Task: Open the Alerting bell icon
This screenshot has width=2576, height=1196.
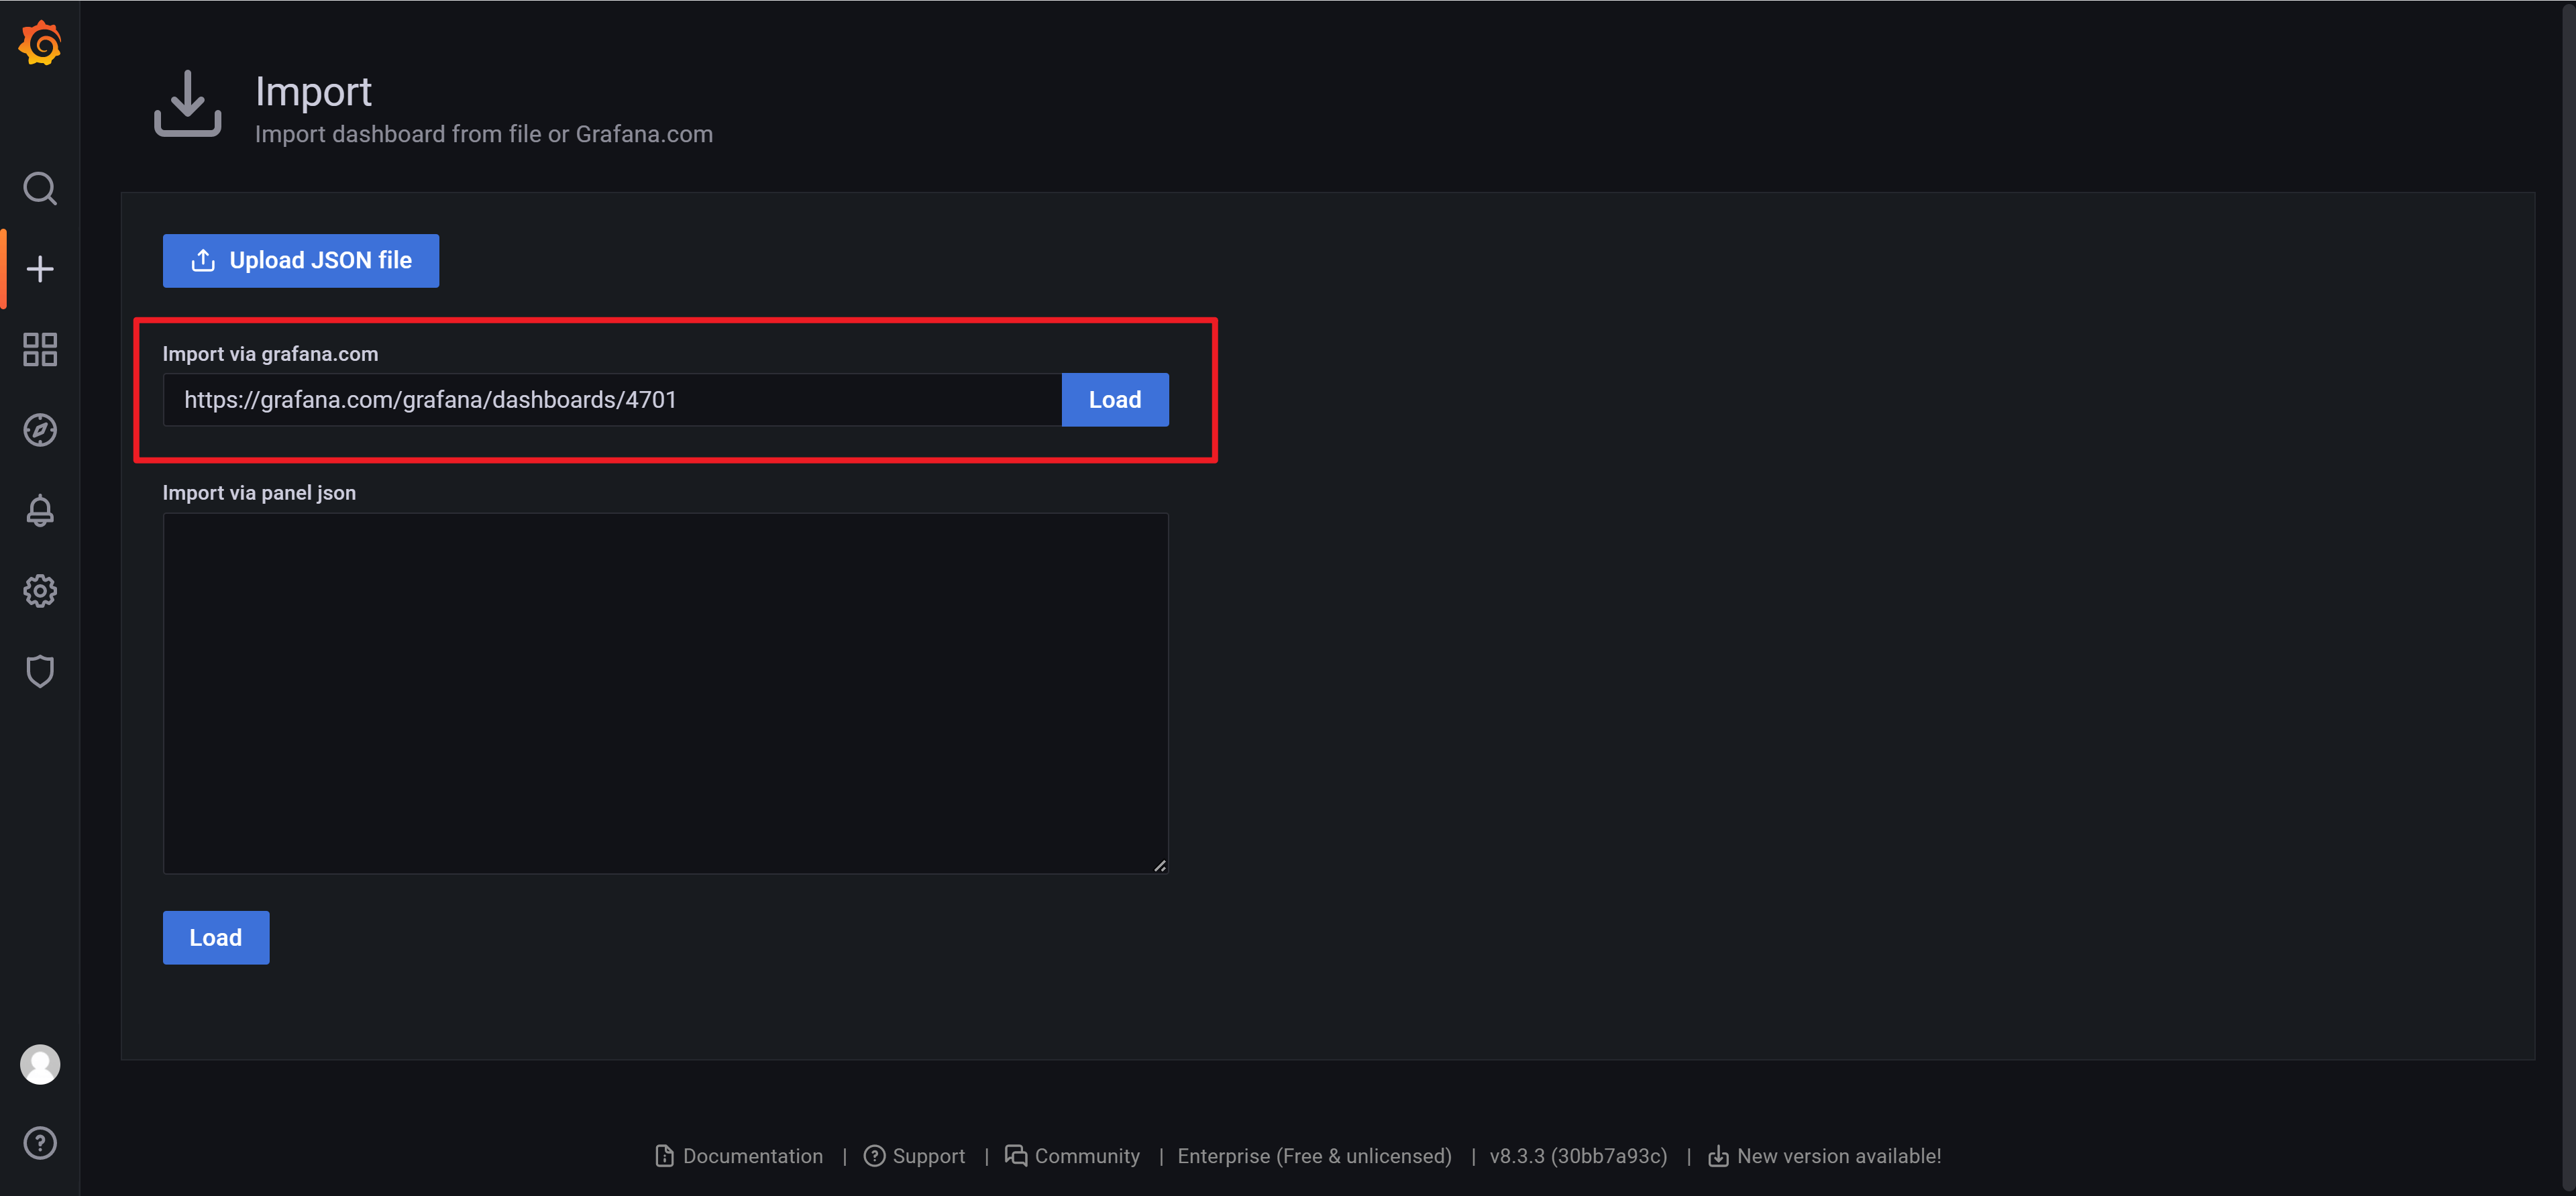Action: (x=40, y=510)
